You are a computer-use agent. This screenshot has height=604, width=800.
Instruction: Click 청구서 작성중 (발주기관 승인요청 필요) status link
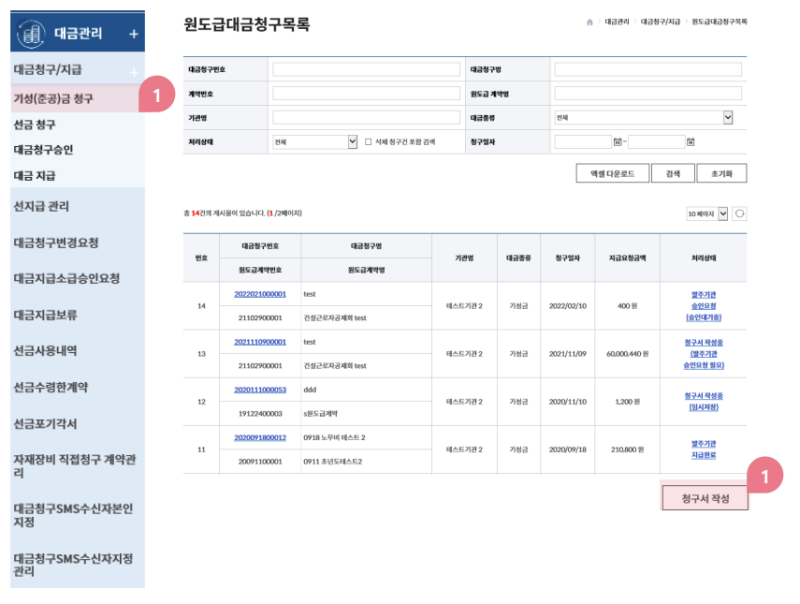(704, 354)
